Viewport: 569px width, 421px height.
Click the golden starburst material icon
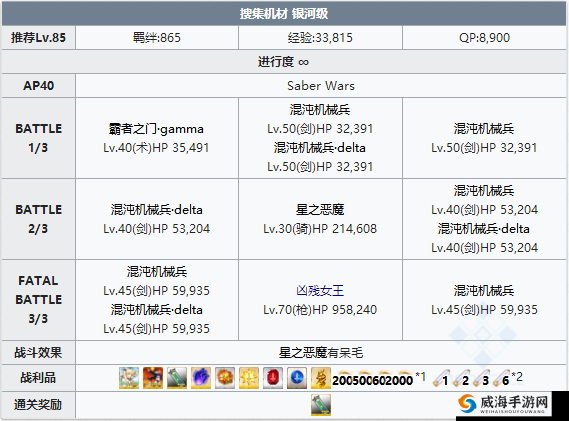249,378
